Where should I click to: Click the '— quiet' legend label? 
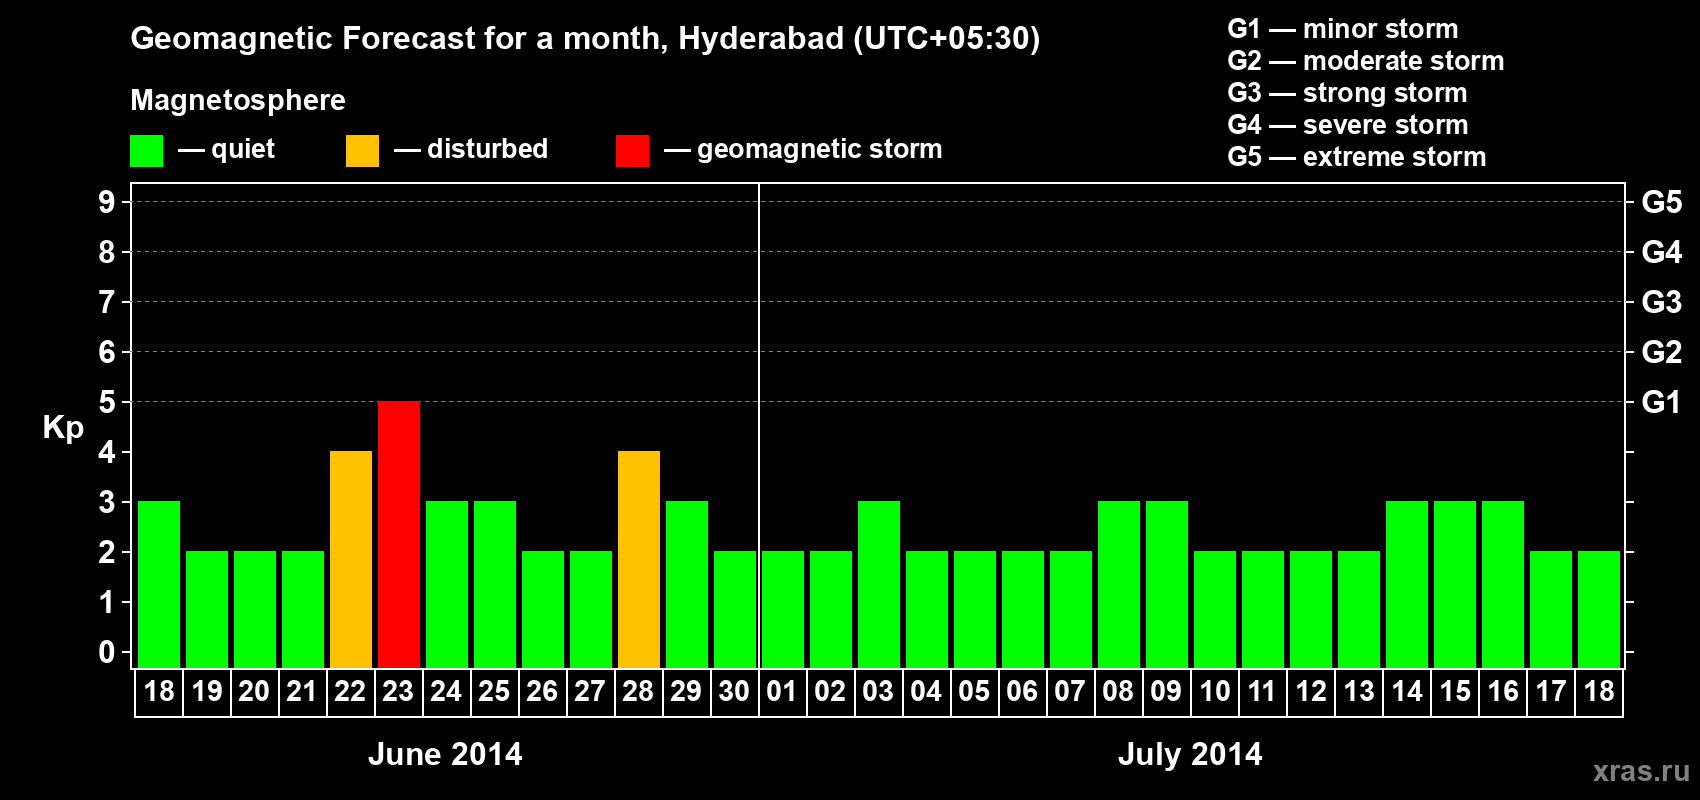click(x=226, y=150)
